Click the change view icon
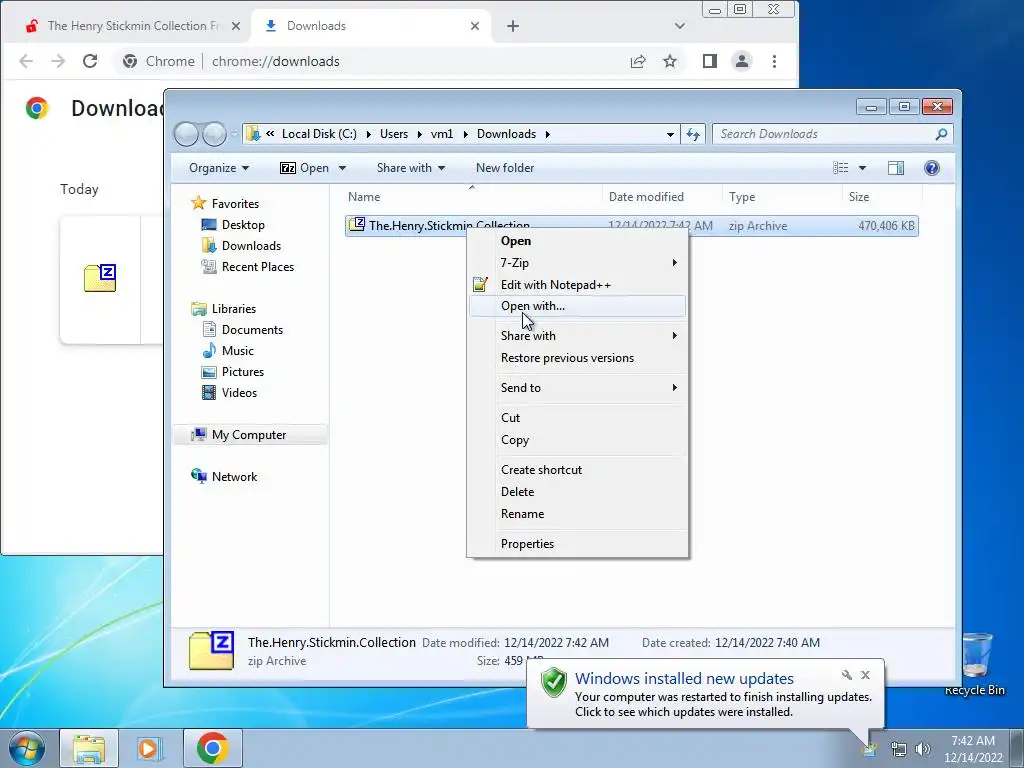 click(840, 168)
